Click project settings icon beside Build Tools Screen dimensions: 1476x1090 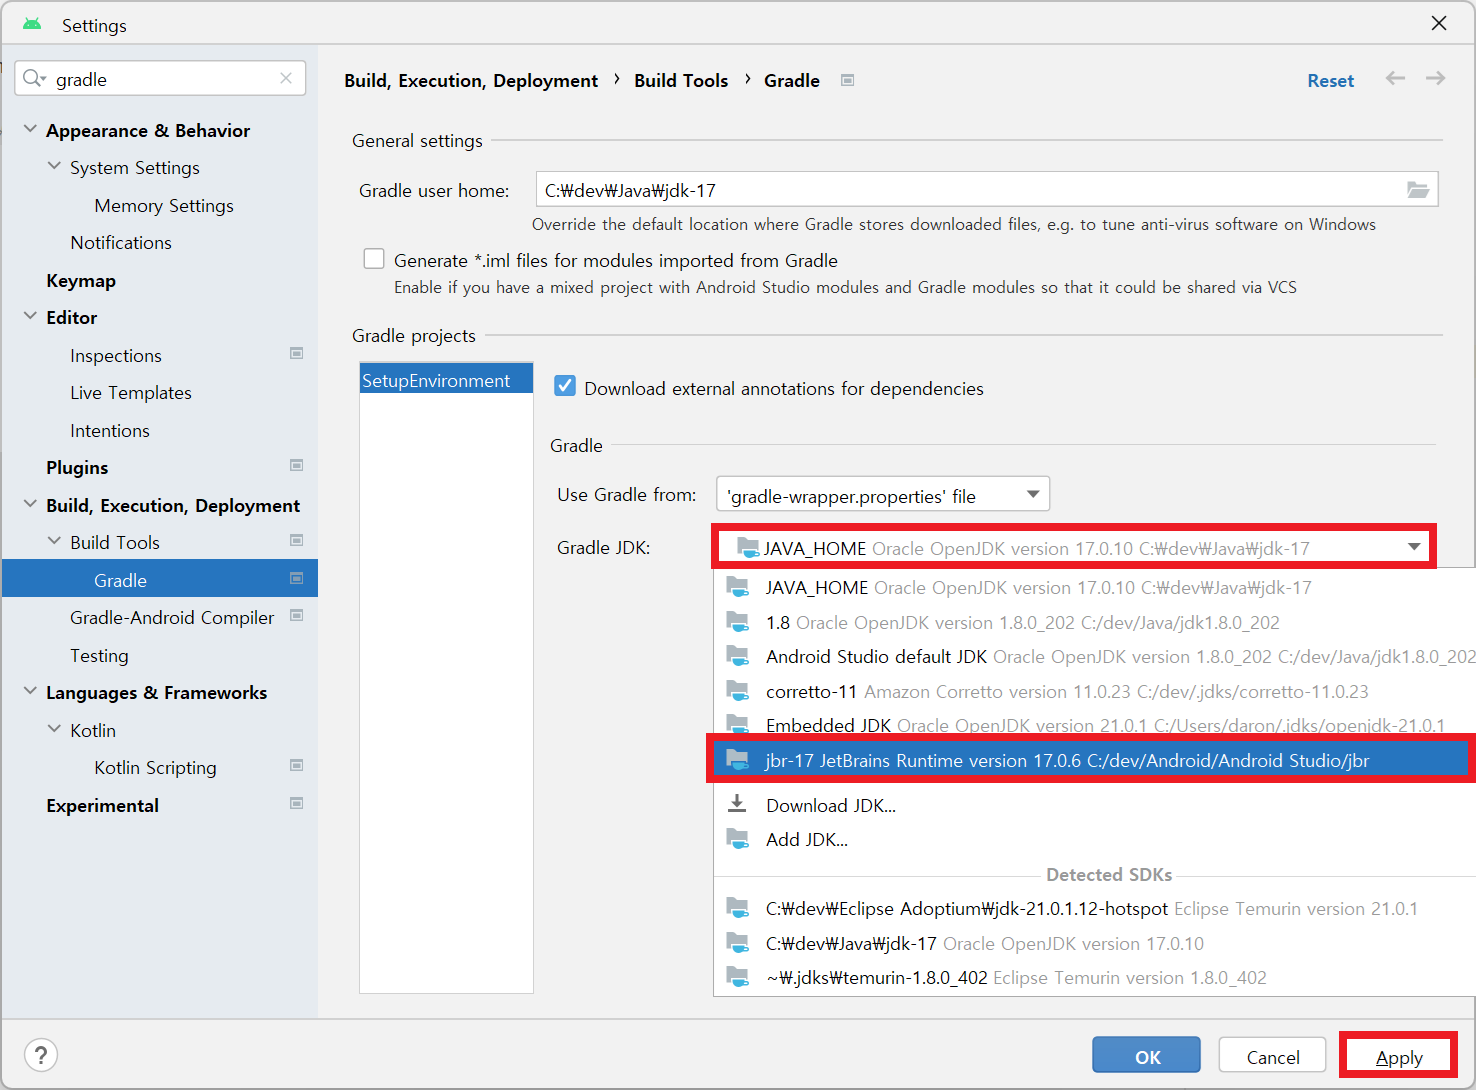[296, 540]
